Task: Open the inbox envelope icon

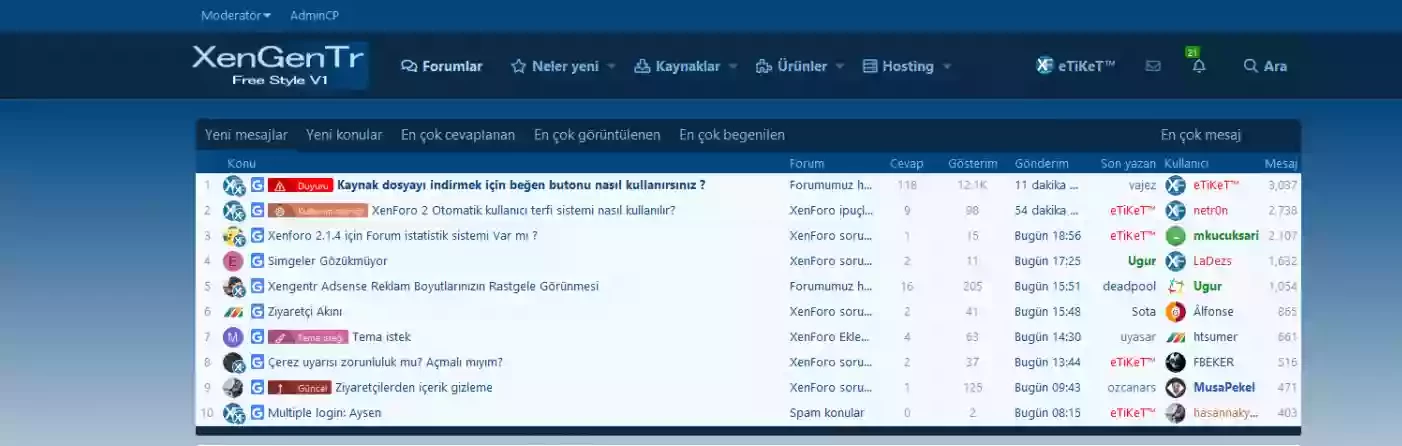Action: (x=1153, y=66)
